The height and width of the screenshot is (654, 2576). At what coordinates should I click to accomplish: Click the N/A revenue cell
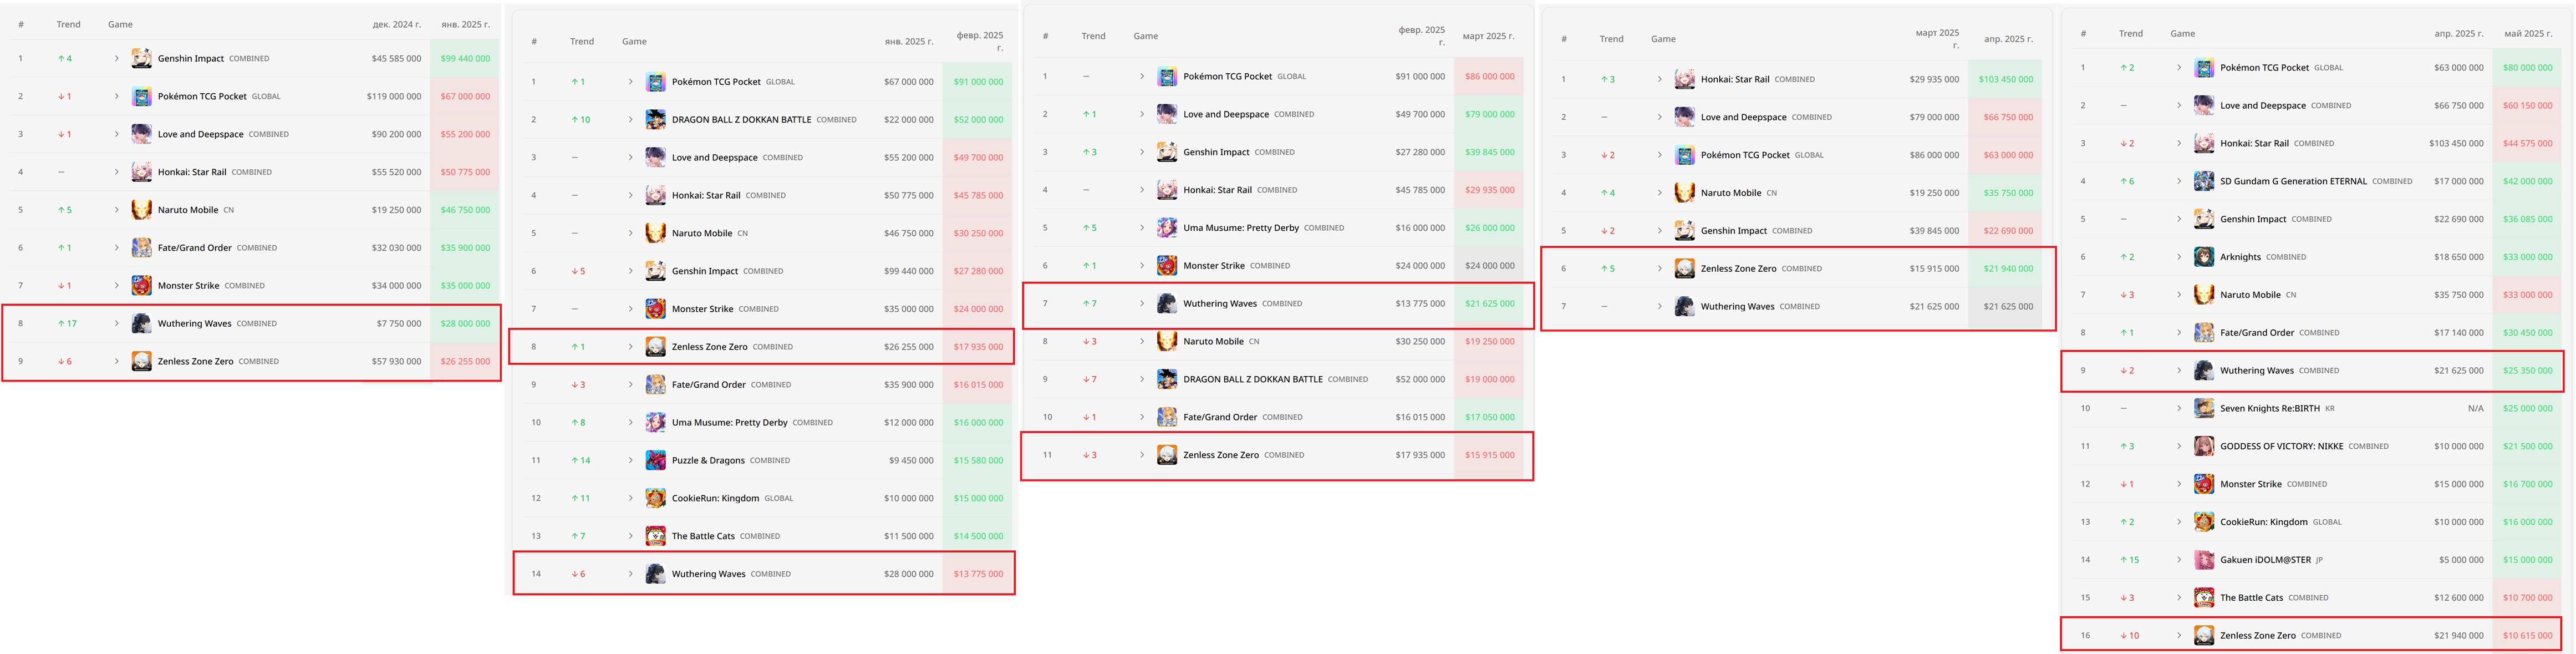(2475, 408)
